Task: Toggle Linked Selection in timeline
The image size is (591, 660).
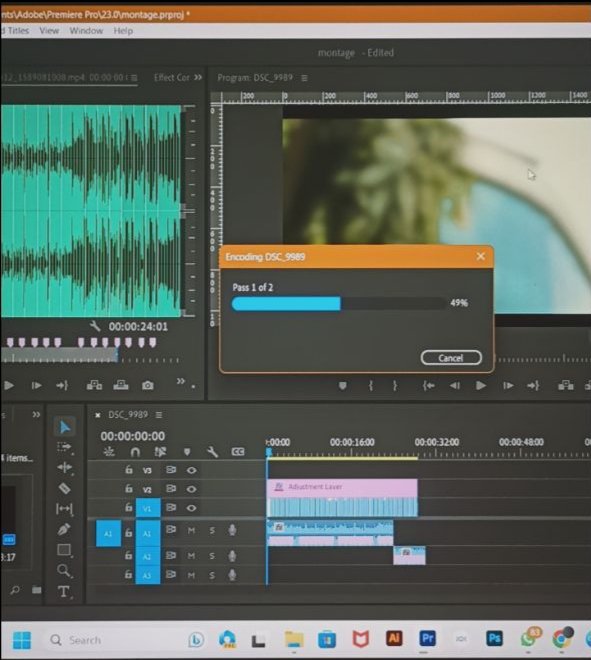Action: tap(160, 452)
